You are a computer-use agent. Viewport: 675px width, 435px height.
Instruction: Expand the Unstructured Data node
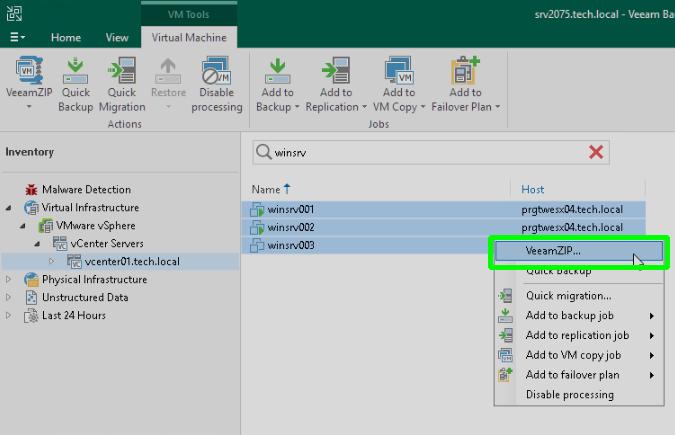[x=8, y=297]
